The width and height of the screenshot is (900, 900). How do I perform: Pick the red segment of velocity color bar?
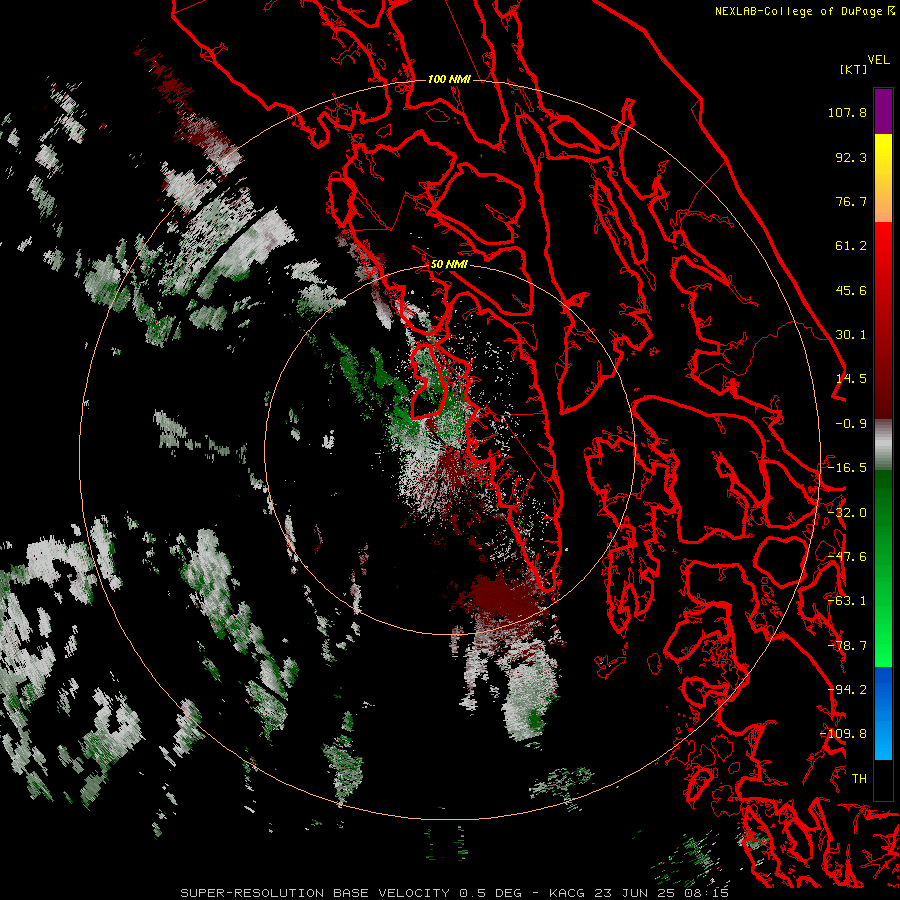[883, 320]
